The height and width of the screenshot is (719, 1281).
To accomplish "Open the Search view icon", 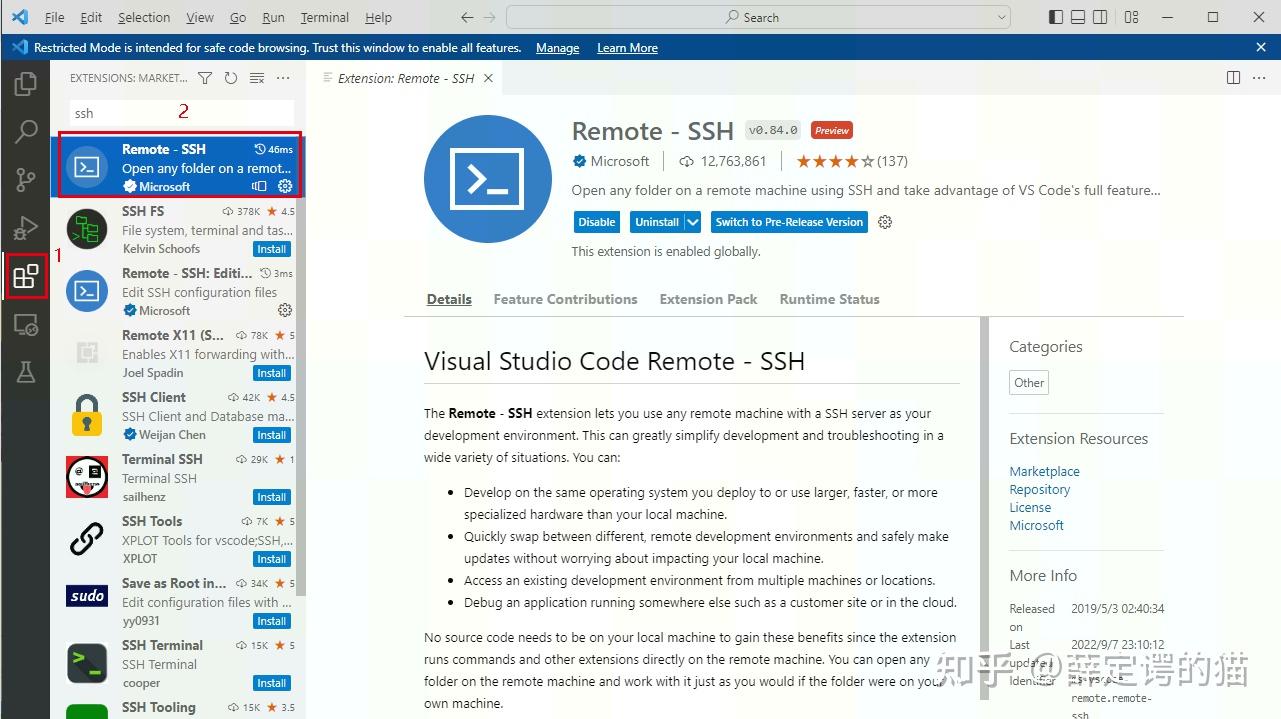I will click(26, 131).
